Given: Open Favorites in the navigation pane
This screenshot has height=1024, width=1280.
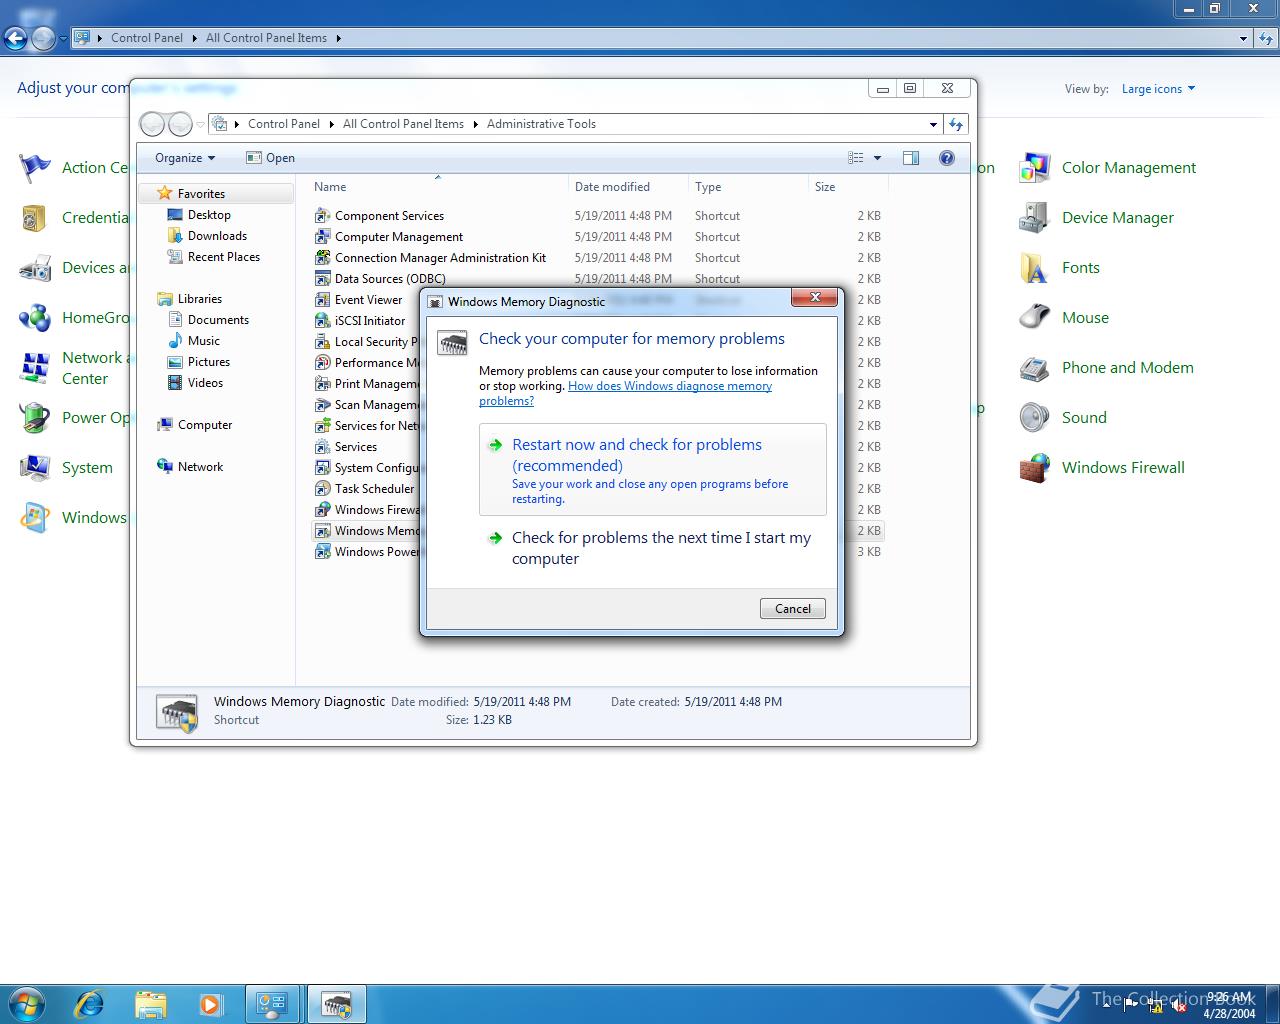Looking at the screenshot, I should (x=201, y=194).
